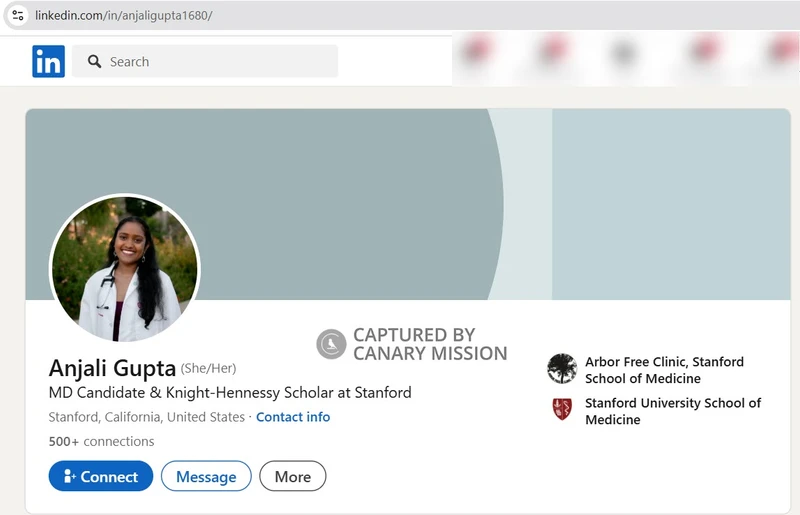Click the add-person icon on Connect button
This screenshot has width=800, height=515.
click(x=69, y=476)
